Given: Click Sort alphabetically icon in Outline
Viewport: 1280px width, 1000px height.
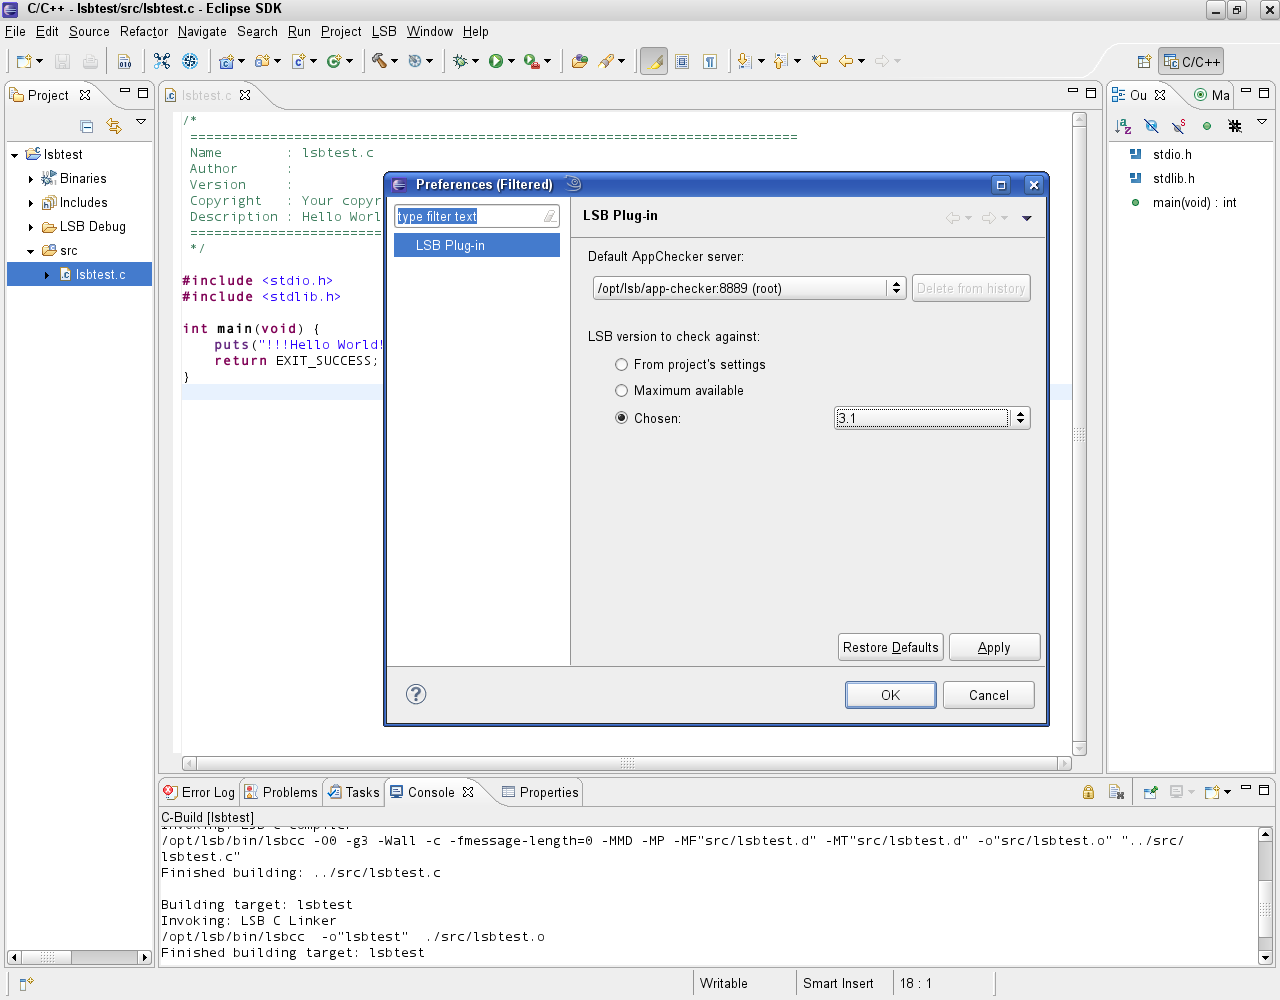Looking at the screenshot, I should (1123, 126).
